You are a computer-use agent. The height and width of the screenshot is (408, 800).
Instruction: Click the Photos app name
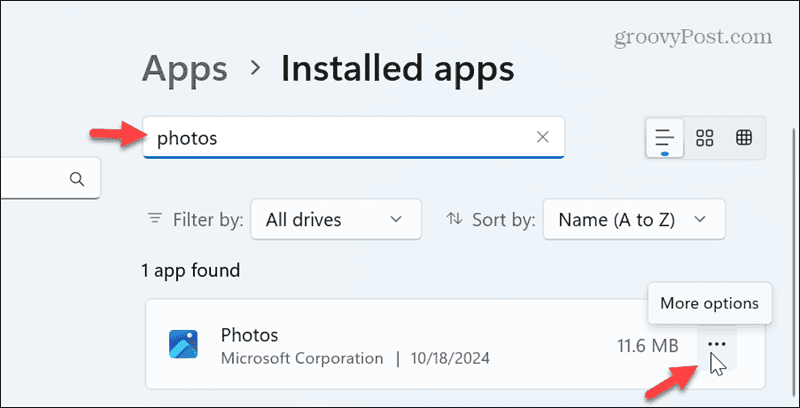249,335
